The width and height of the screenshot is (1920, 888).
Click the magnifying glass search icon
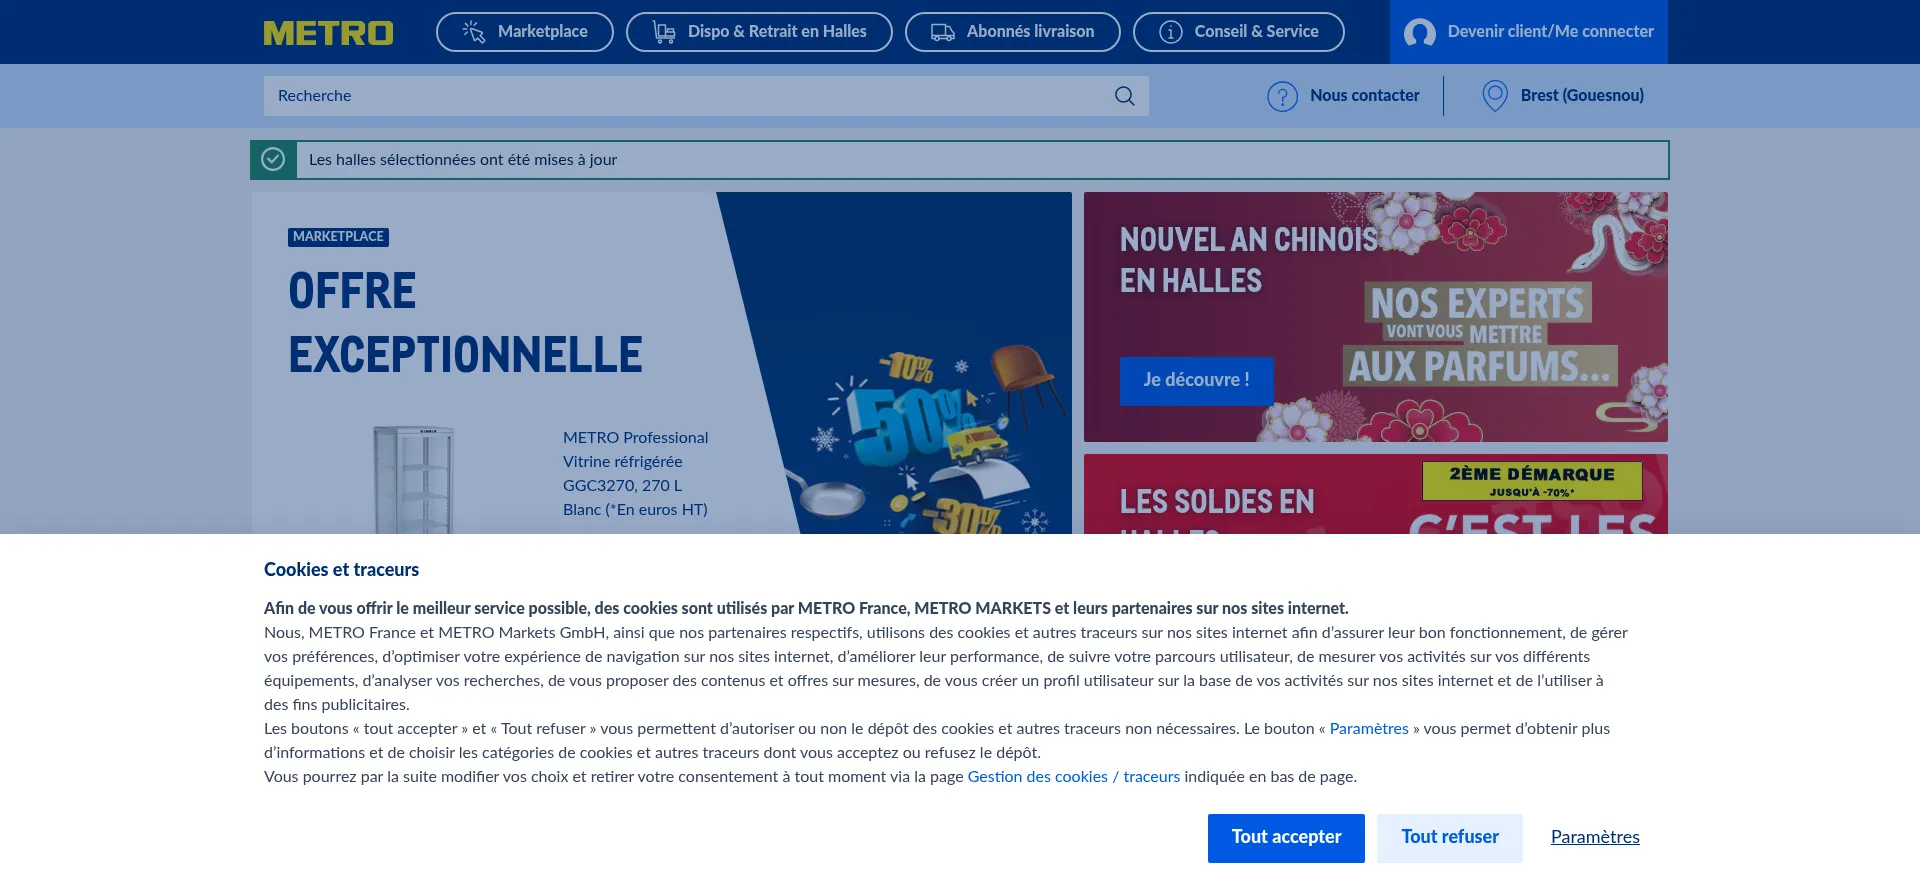[1124, 96]
